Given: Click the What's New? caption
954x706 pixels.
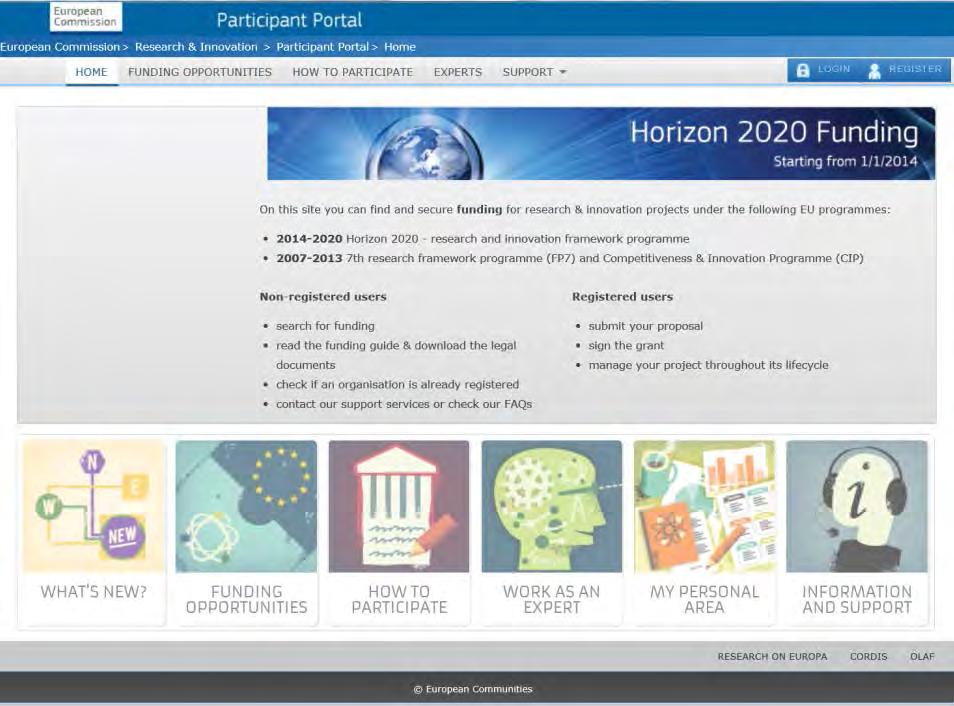Looking at the screenshot, I should (94, 592).
